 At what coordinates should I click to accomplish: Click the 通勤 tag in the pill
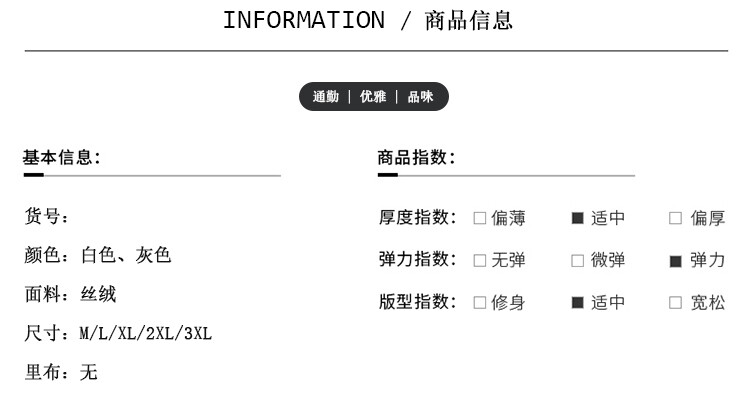(x=326, y=97)
